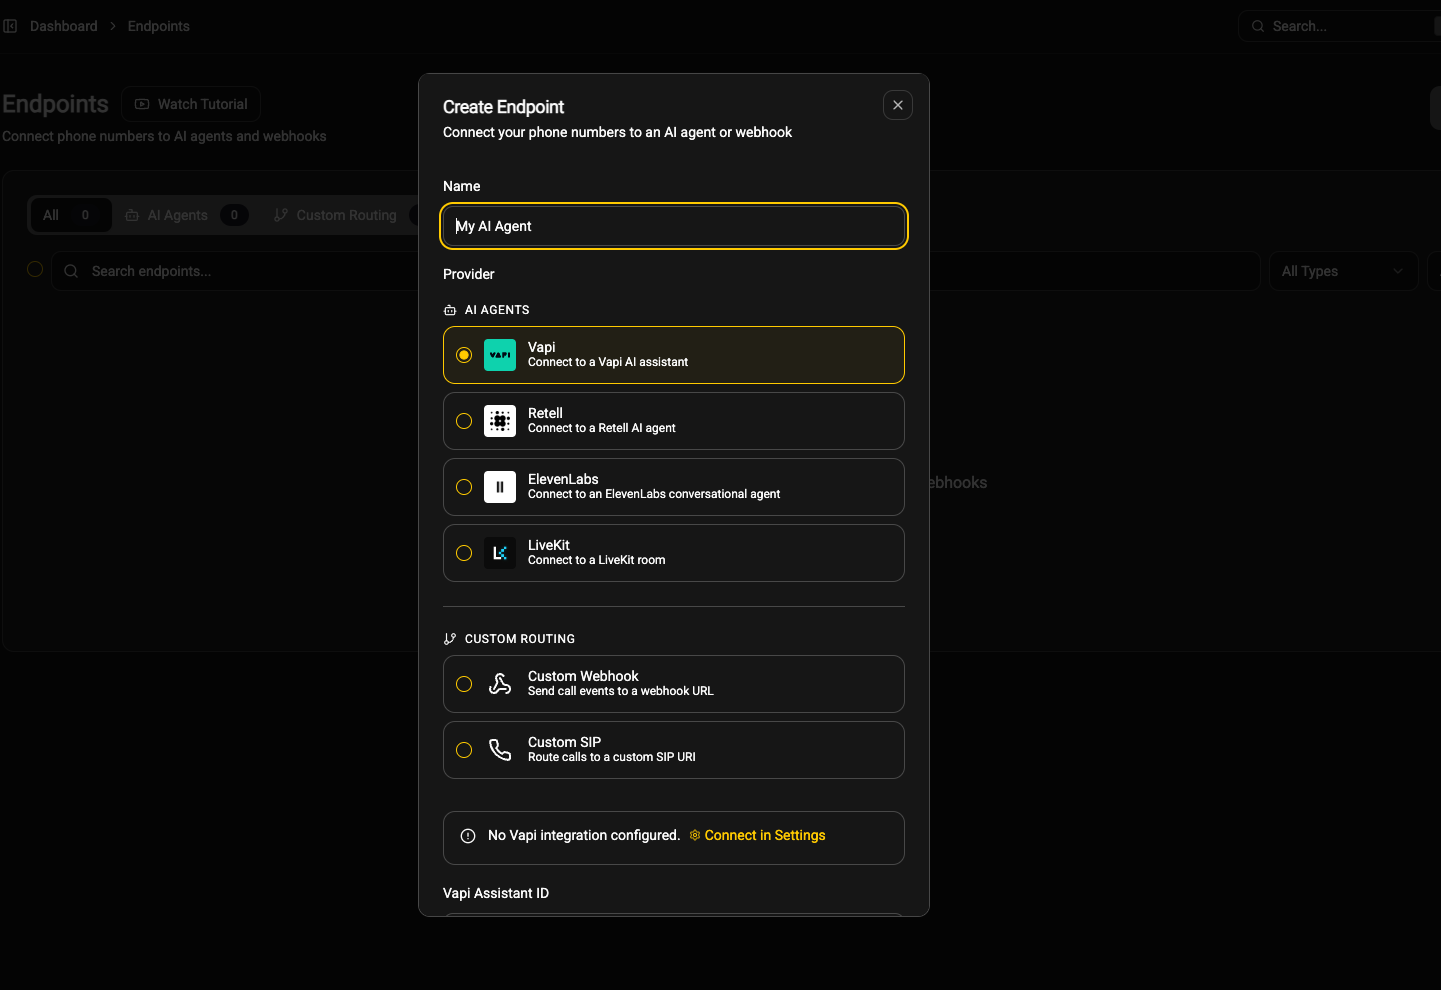Open the All Types dropdown
This screenshot has width=1441, height=990.
coord(1342,271)
